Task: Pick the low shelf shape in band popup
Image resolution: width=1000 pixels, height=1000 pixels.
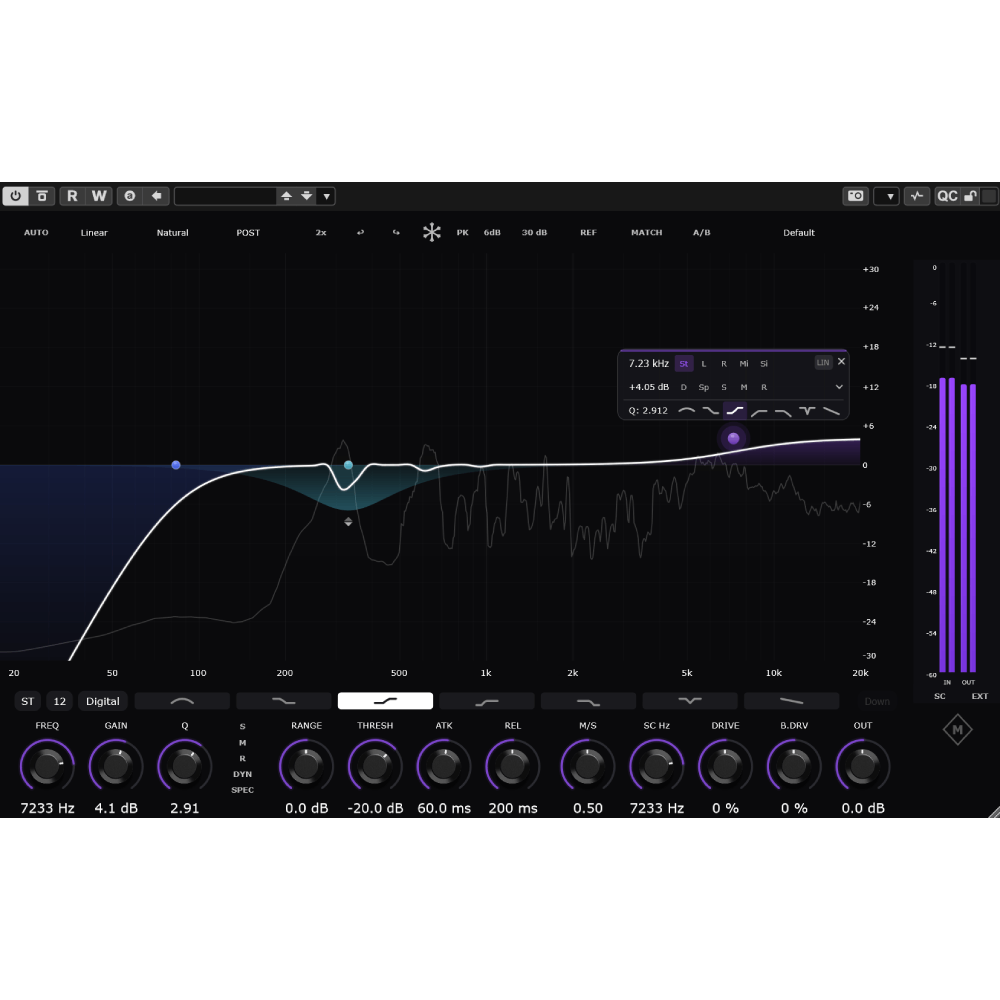Action: pyautogui.click(x=710, y=410)
